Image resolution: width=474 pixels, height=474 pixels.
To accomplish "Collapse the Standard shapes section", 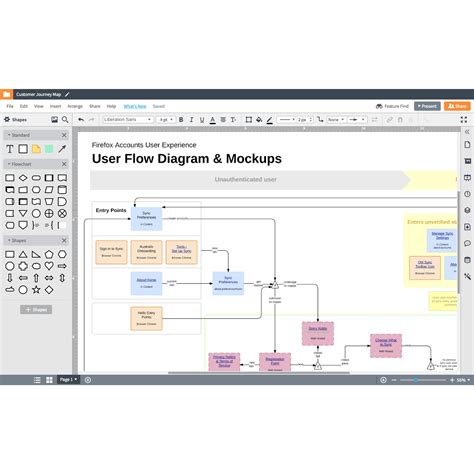I will click(9, 135).
